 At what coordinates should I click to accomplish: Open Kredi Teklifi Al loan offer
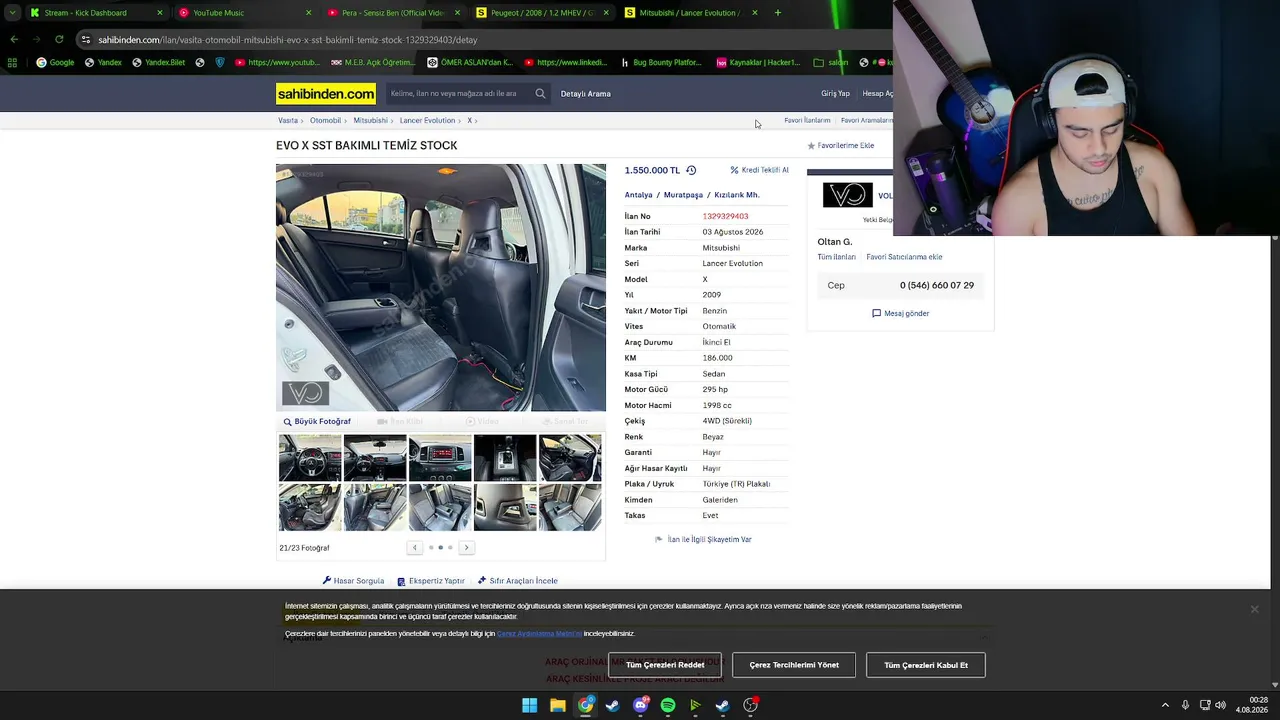[760, 170]
